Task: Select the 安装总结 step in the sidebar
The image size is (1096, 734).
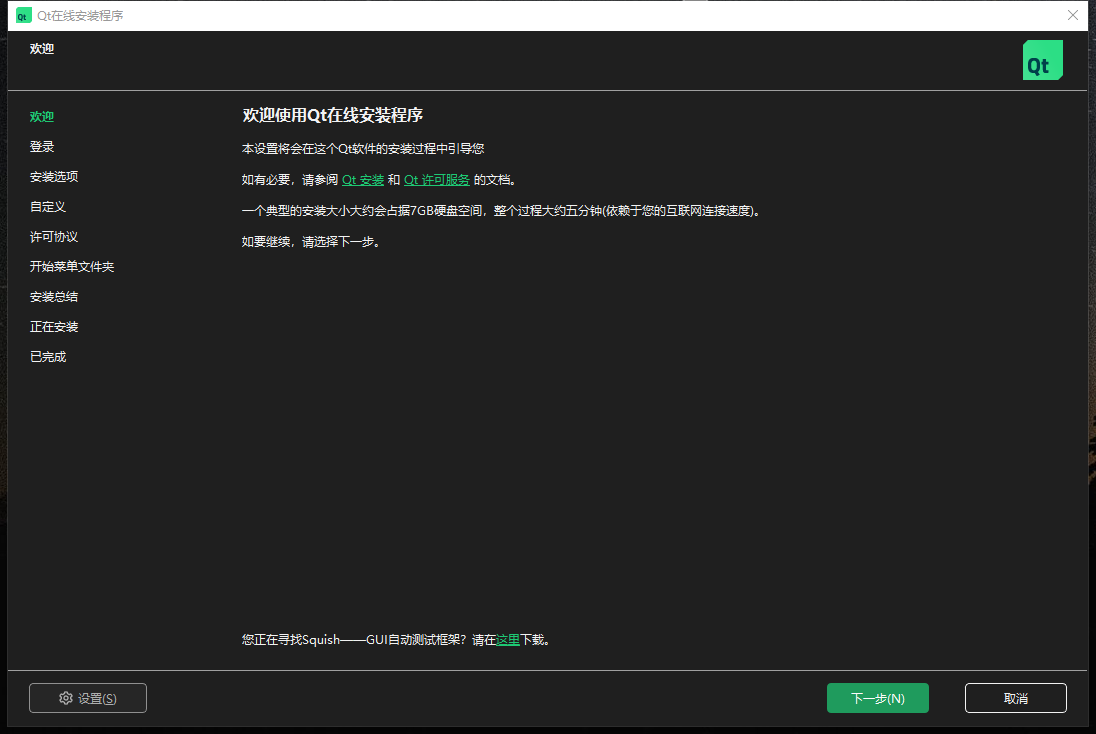Action: pos(54,296)
